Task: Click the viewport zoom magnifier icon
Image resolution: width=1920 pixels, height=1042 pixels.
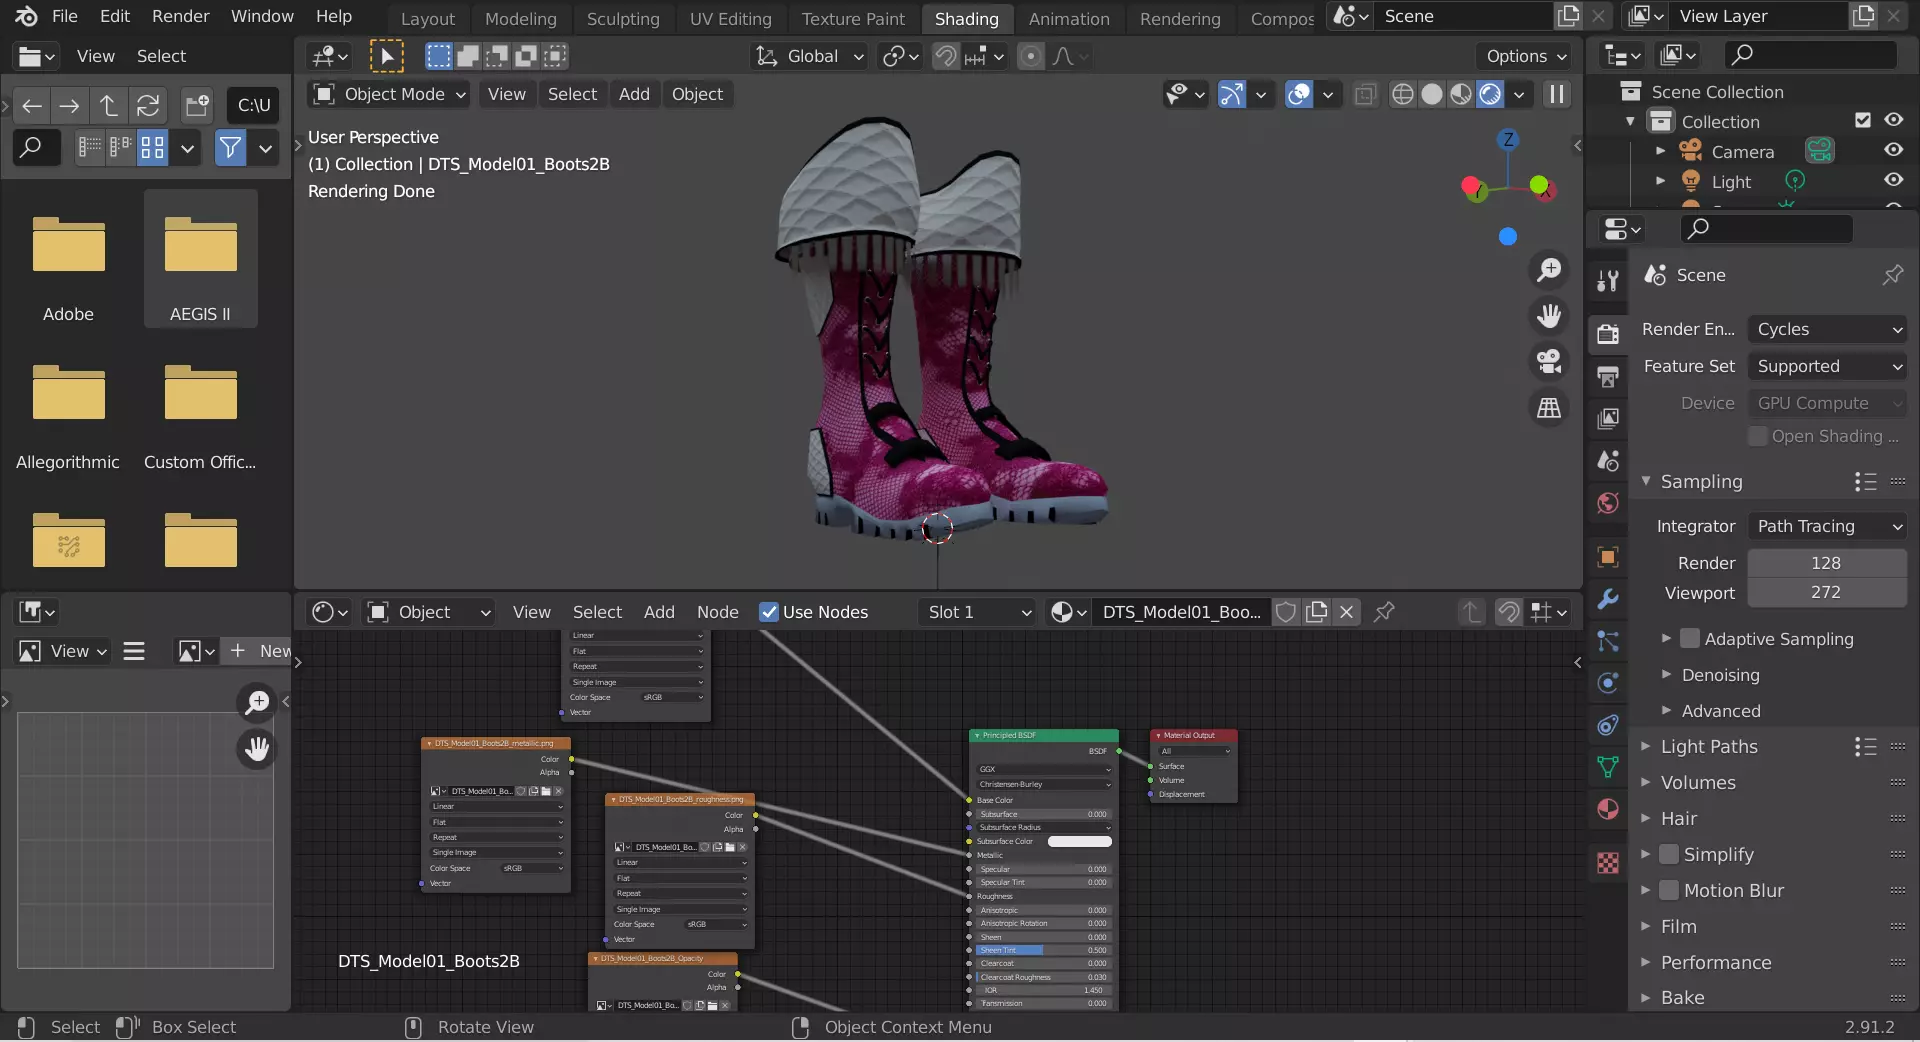Action: click(x=1549, y=270)
